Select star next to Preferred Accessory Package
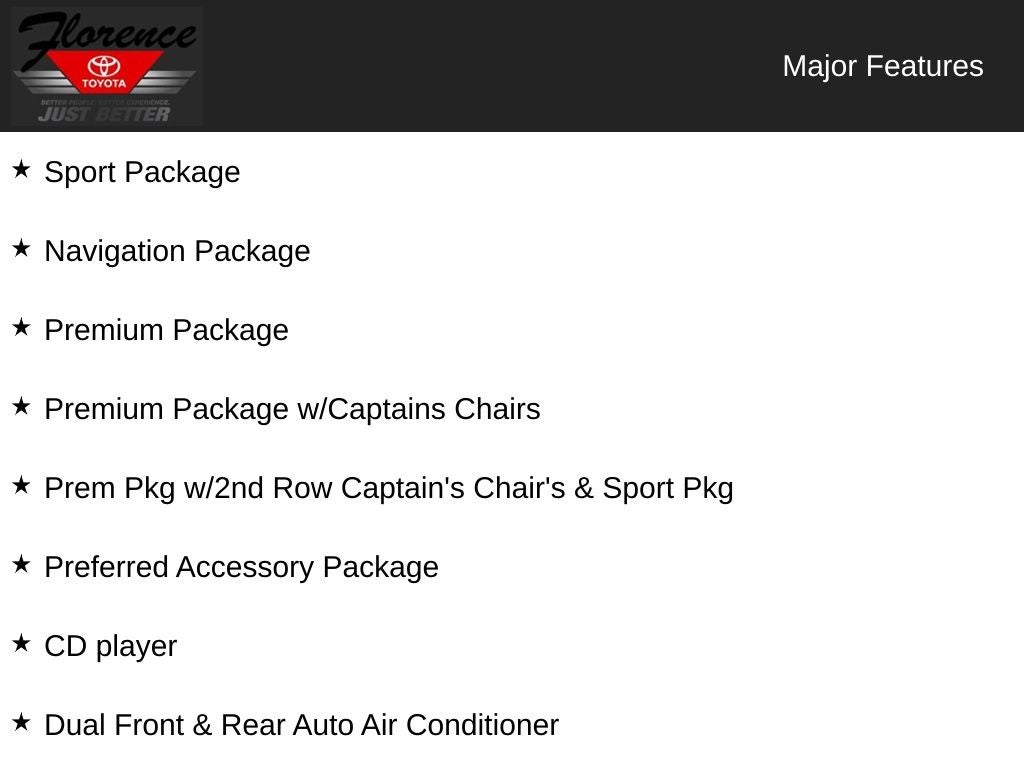This screenshot has height=768, width=1024. 21,564
